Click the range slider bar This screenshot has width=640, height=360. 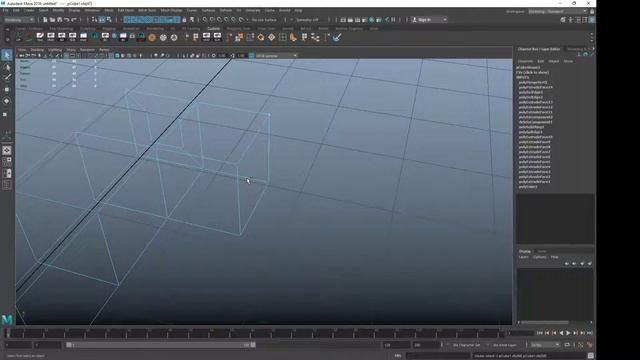pos(161,345)
